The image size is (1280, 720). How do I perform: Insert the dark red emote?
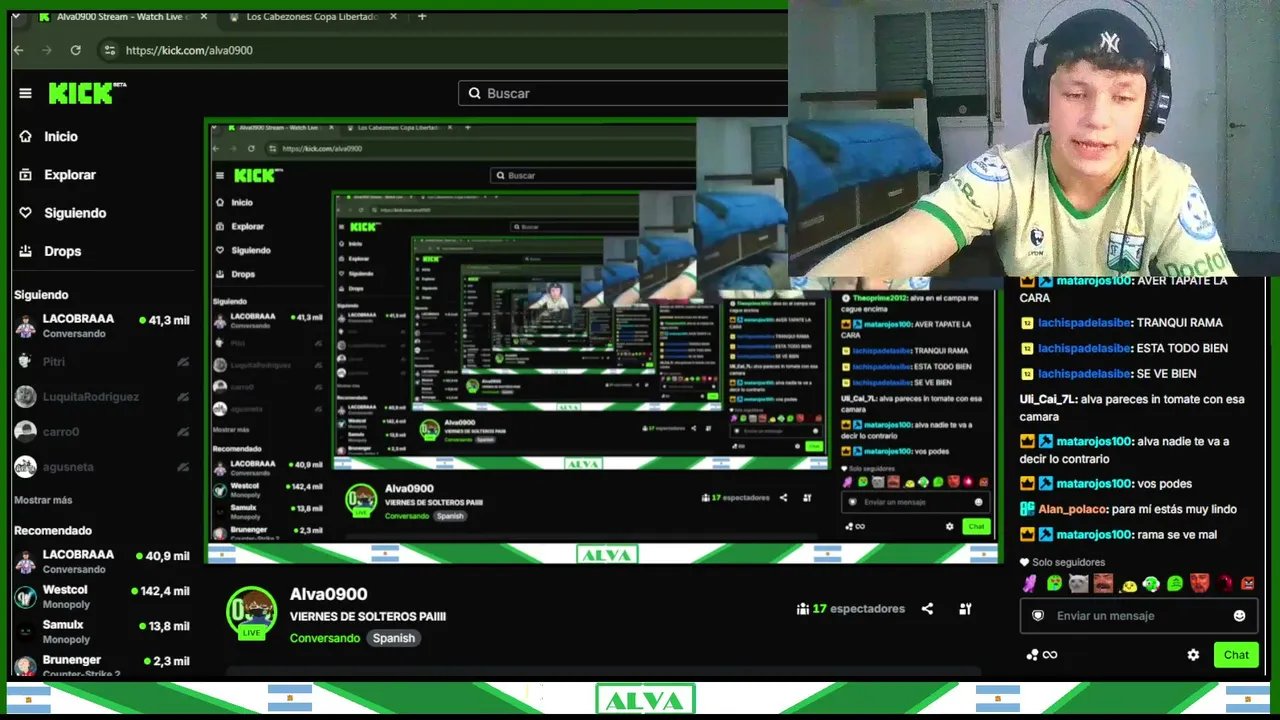coord(1224,583)
